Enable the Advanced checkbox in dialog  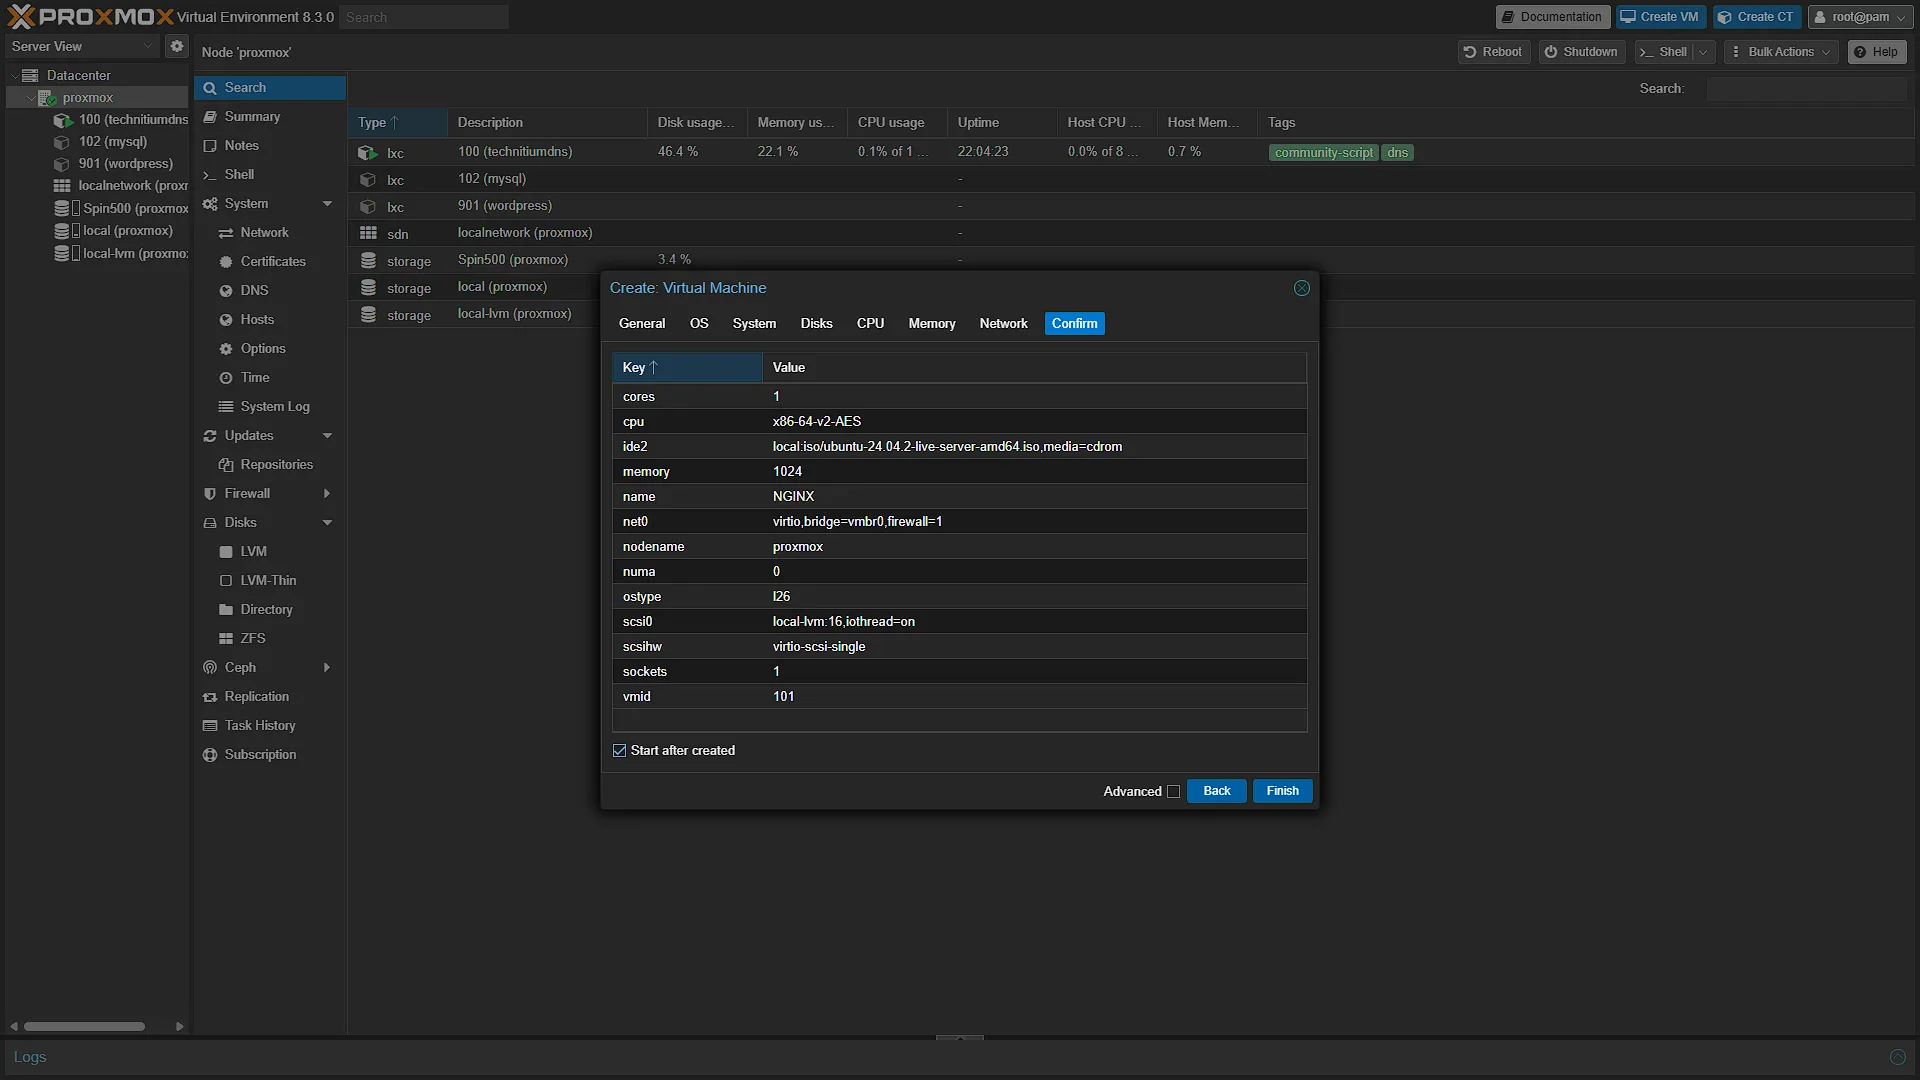point(1173,792)
